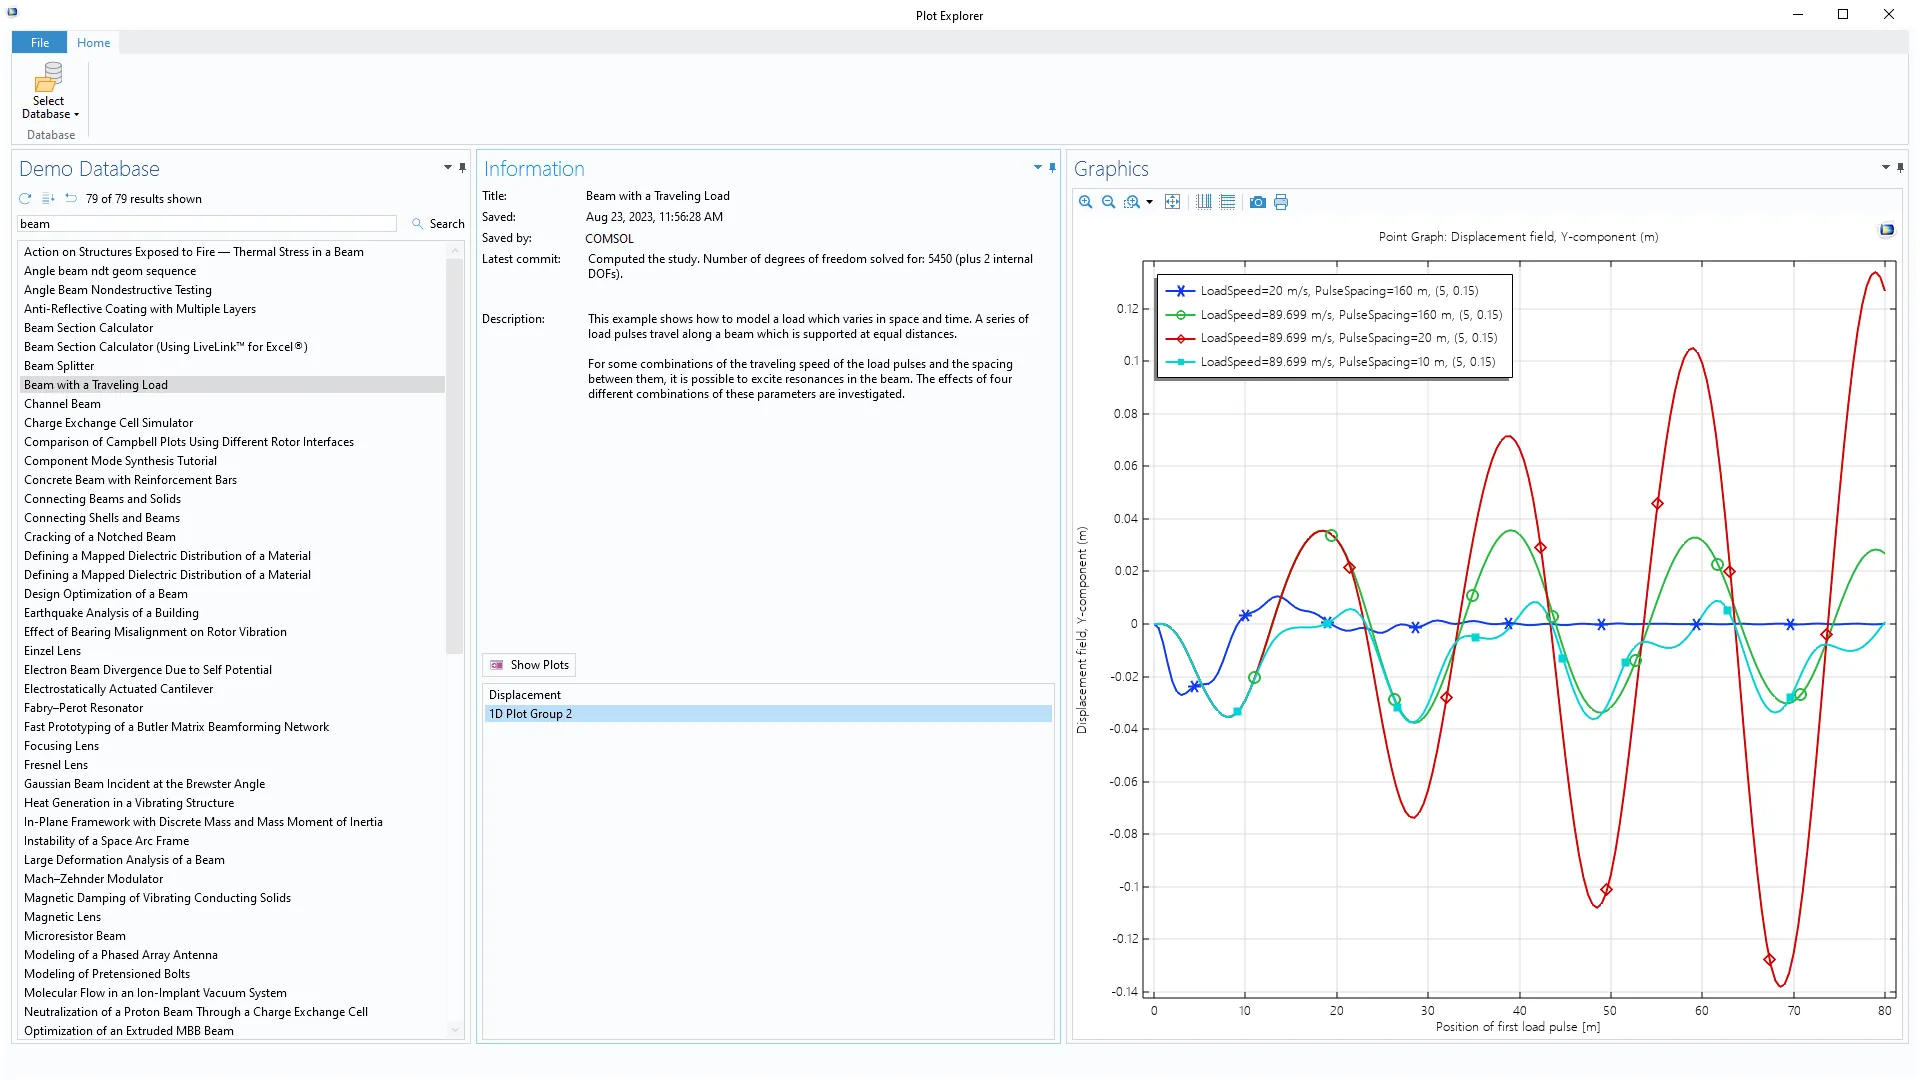Click the Print graphics icon

tap(1281, 202)
